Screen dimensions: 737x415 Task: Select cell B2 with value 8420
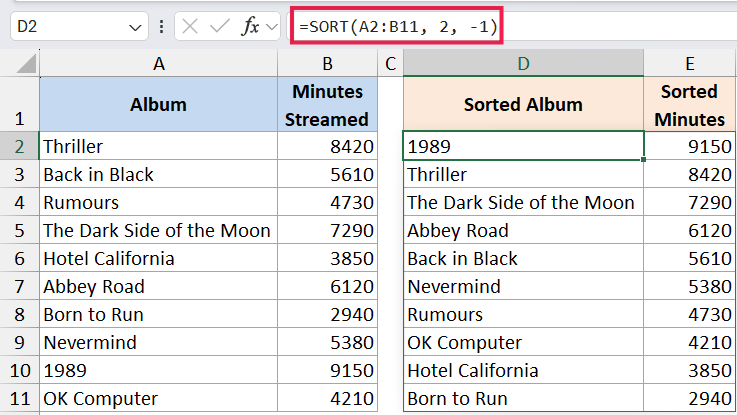[328, 146]
